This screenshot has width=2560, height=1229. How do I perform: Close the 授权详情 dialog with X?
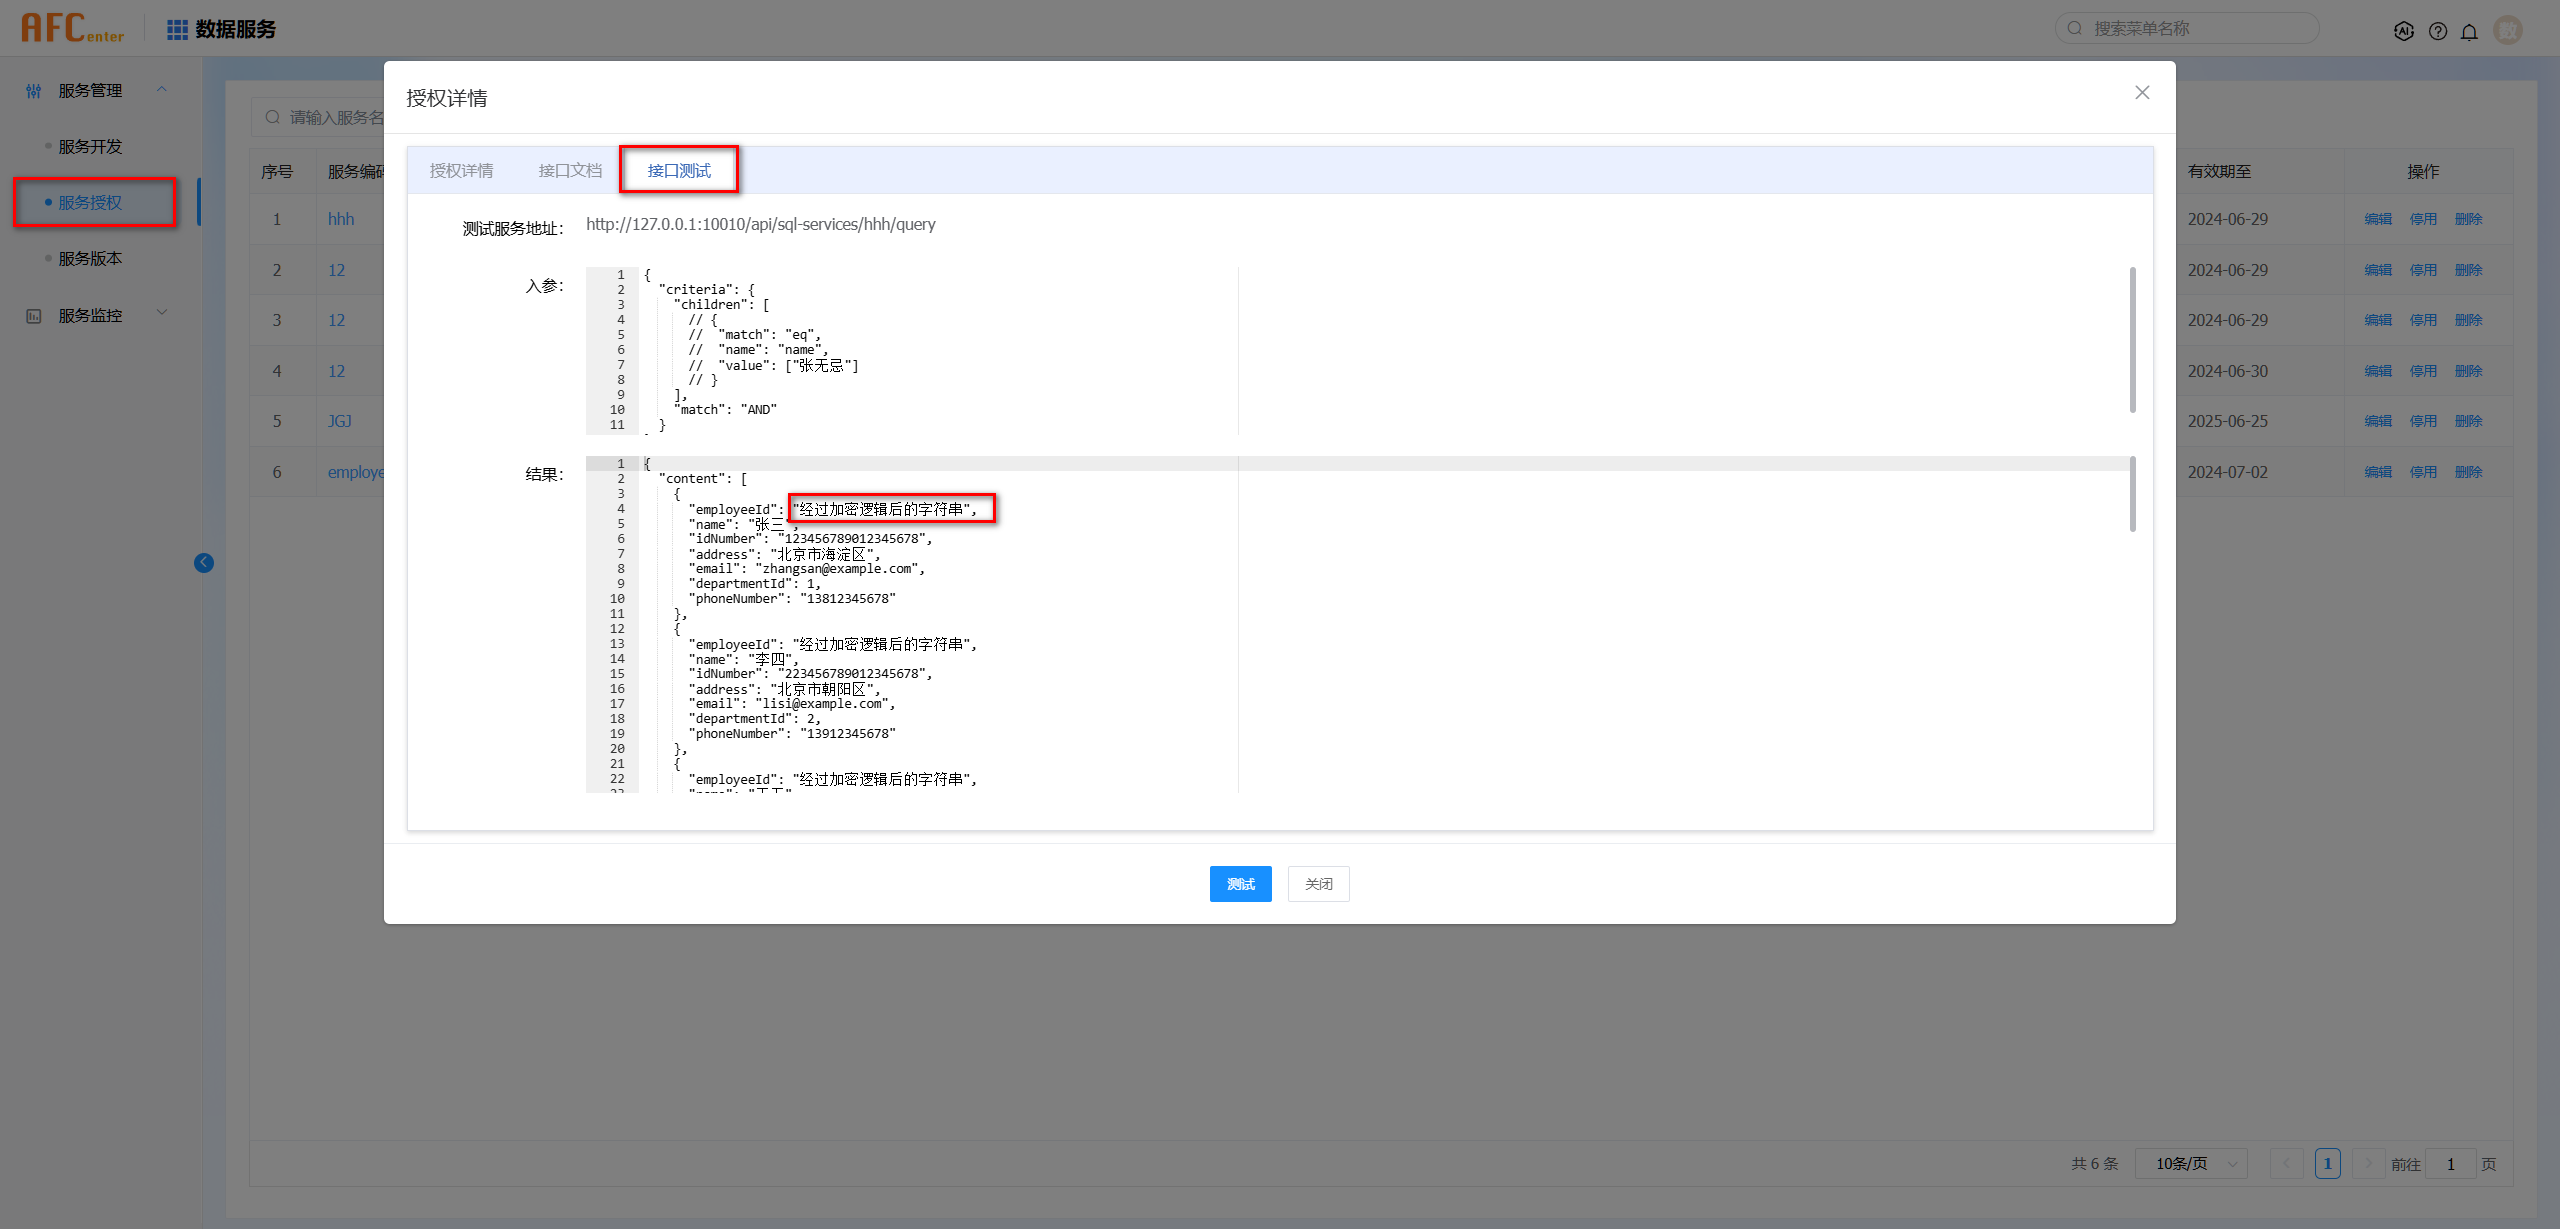click(2142, 92)
